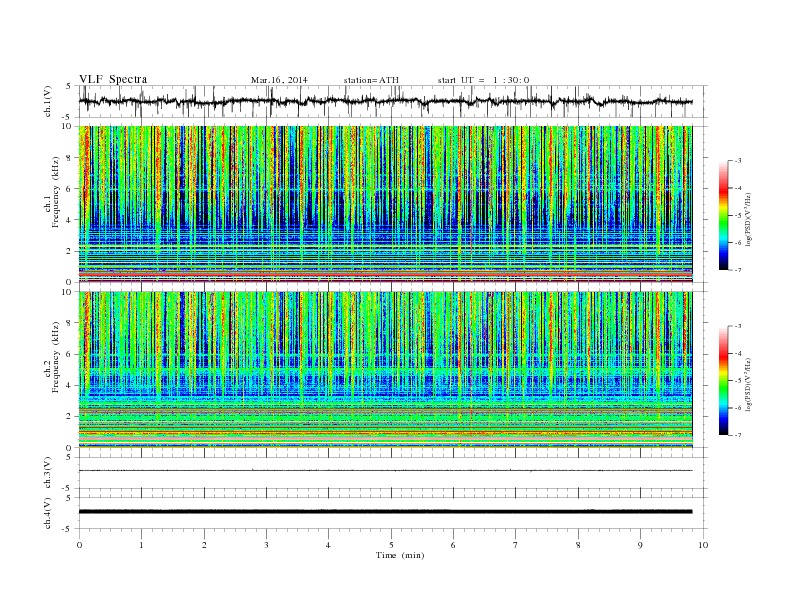Select the ch.2 "Frequency (kHz)" axis label
Image resolution: width=792 pixels, height=612 pixels.
click(56, 356)
